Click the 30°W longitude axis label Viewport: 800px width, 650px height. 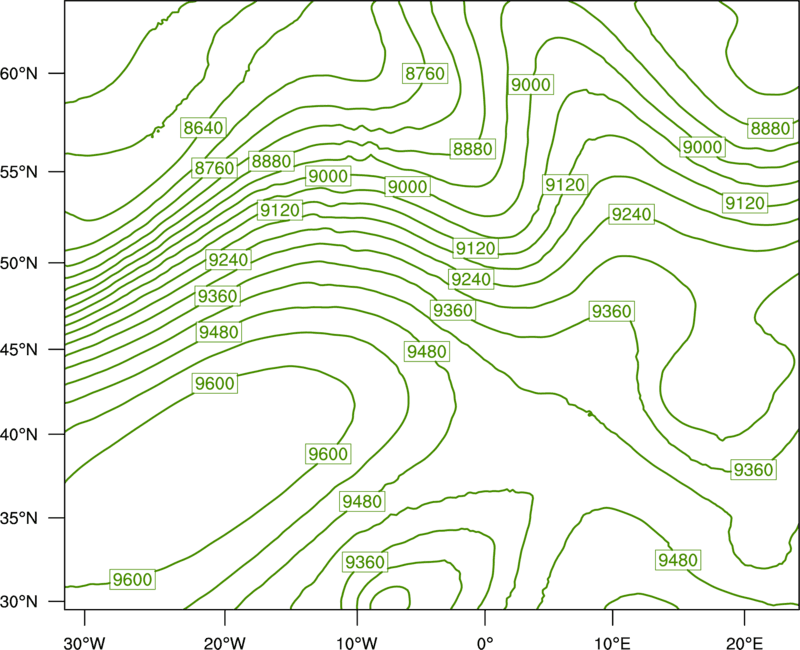click(85, 643)
